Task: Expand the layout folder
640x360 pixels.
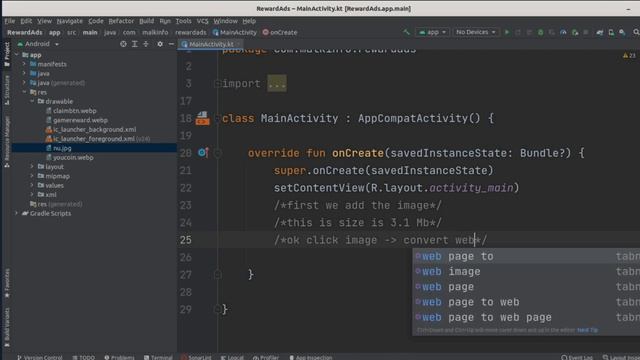Action: tap(32, 167)
